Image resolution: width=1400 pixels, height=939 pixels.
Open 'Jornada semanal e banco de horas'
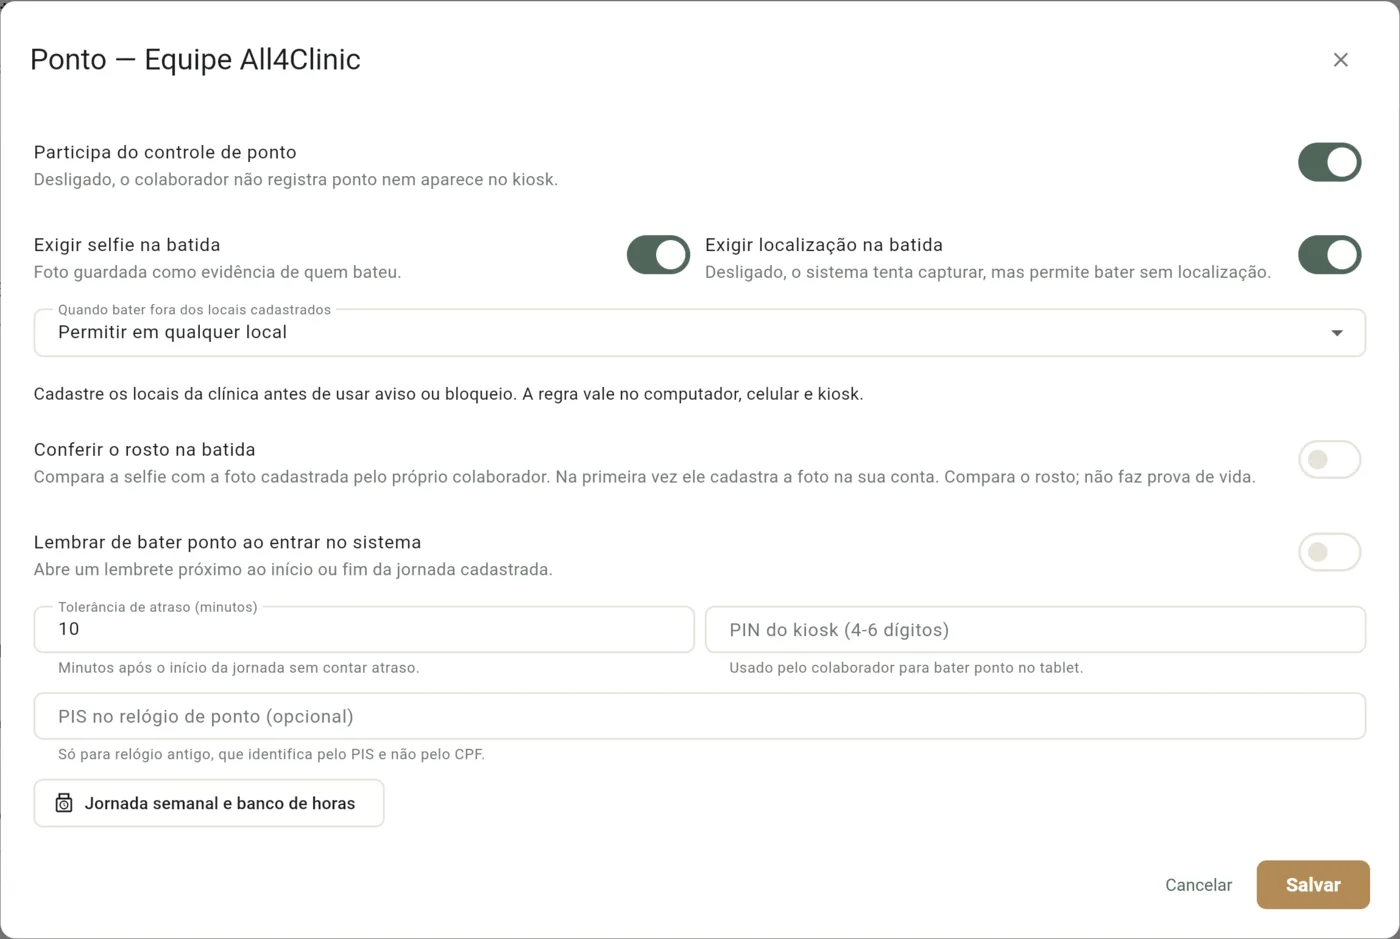coord(209,803)
